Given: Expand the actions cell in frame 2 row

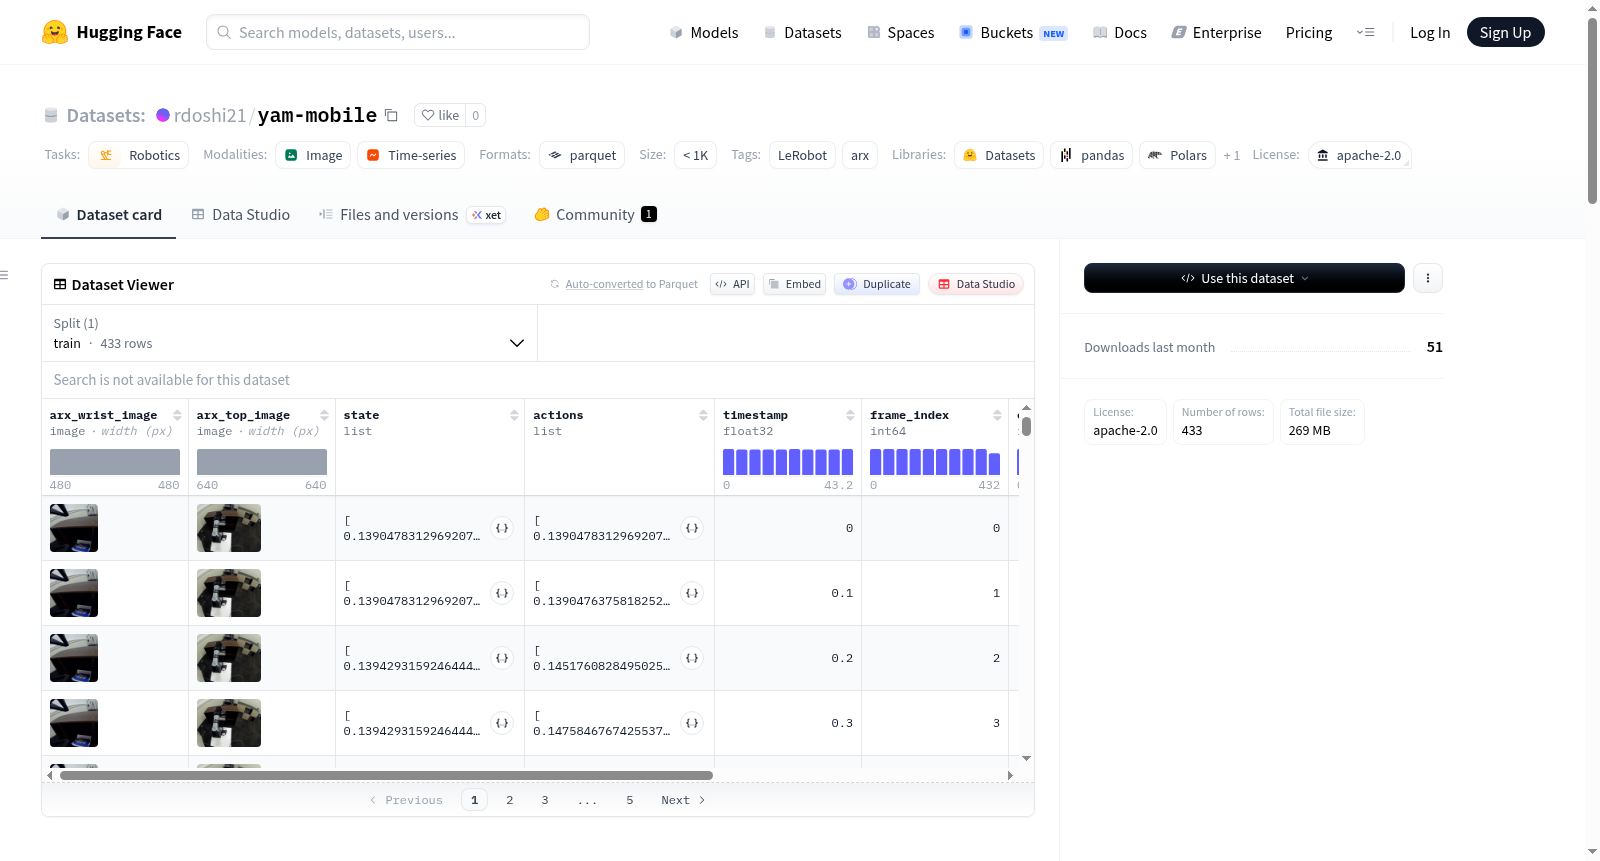Looking at the screenshot, I should tap(692, 658).
